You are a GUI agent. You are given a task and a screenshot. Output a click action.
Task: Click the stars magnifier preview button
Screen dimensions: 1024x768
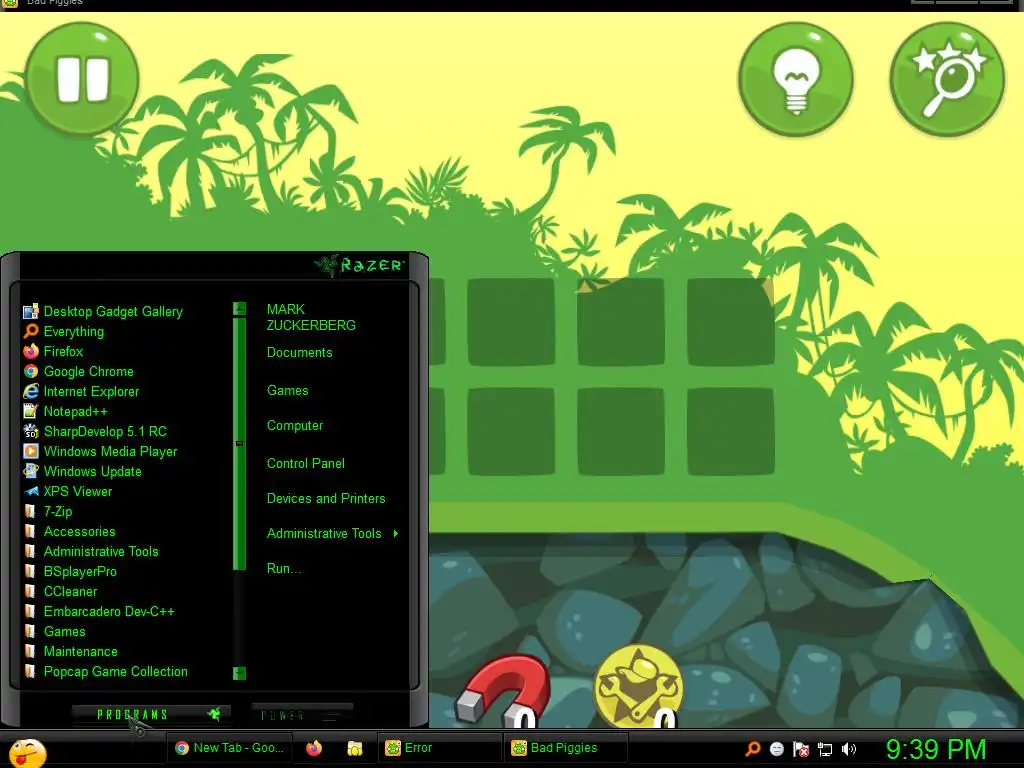(947, 80)
